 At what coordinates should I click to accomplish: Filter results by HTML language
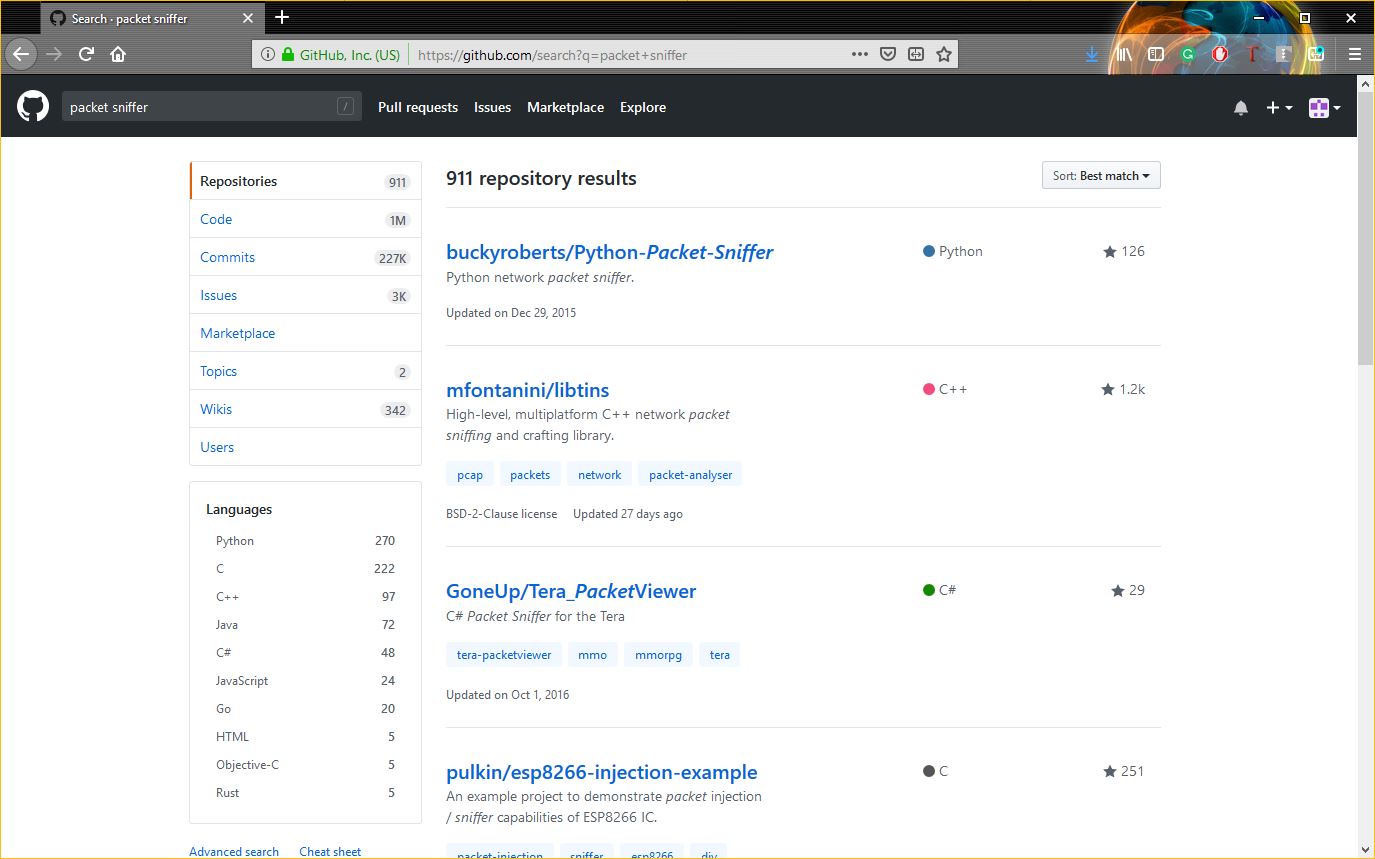tap(305, 737)
